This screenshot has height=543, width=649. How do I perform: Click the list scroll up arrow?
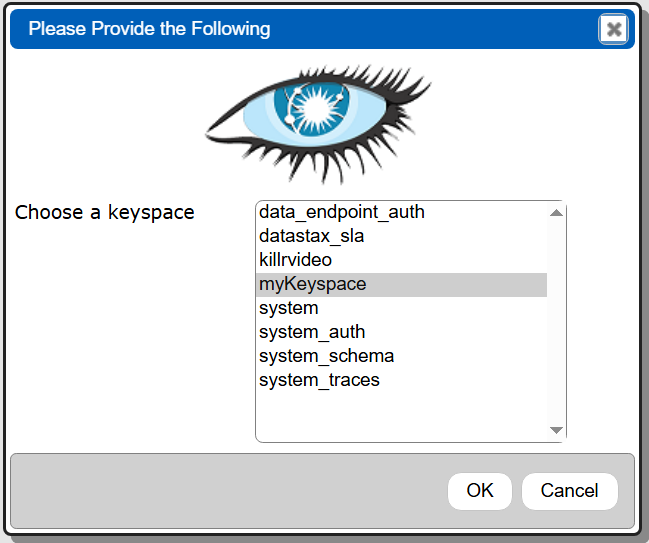click(556, 213)
